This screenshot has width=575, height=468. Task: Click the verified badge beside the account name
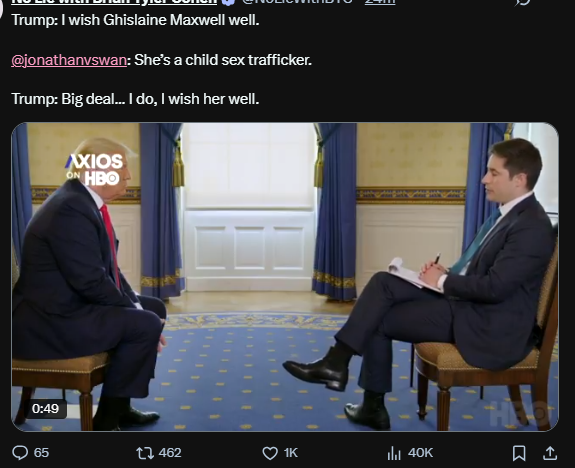(228, 2)
